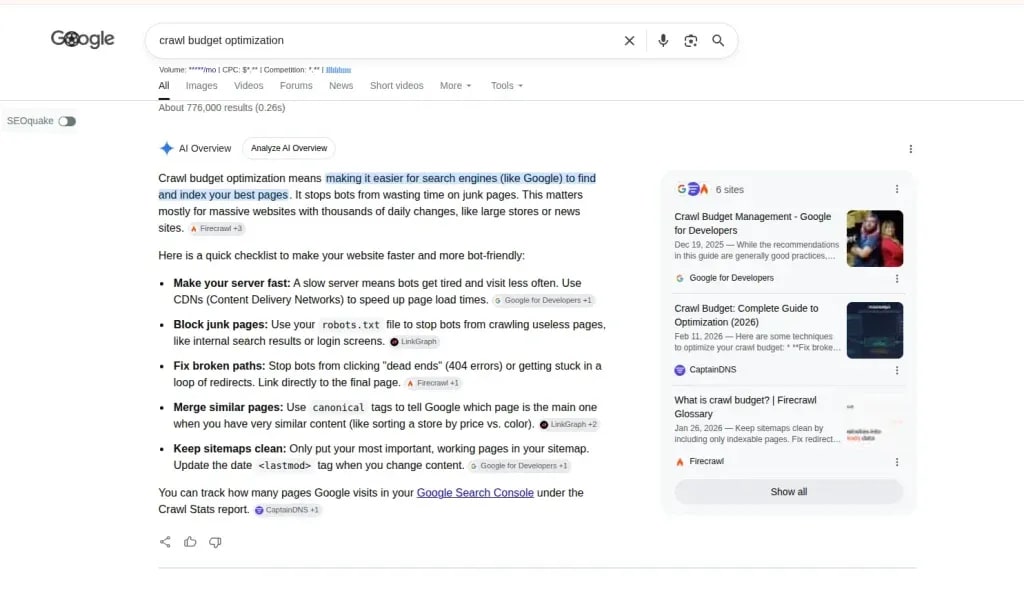
Task: Open more options for Firecrawl source
Action: [897, 462]
